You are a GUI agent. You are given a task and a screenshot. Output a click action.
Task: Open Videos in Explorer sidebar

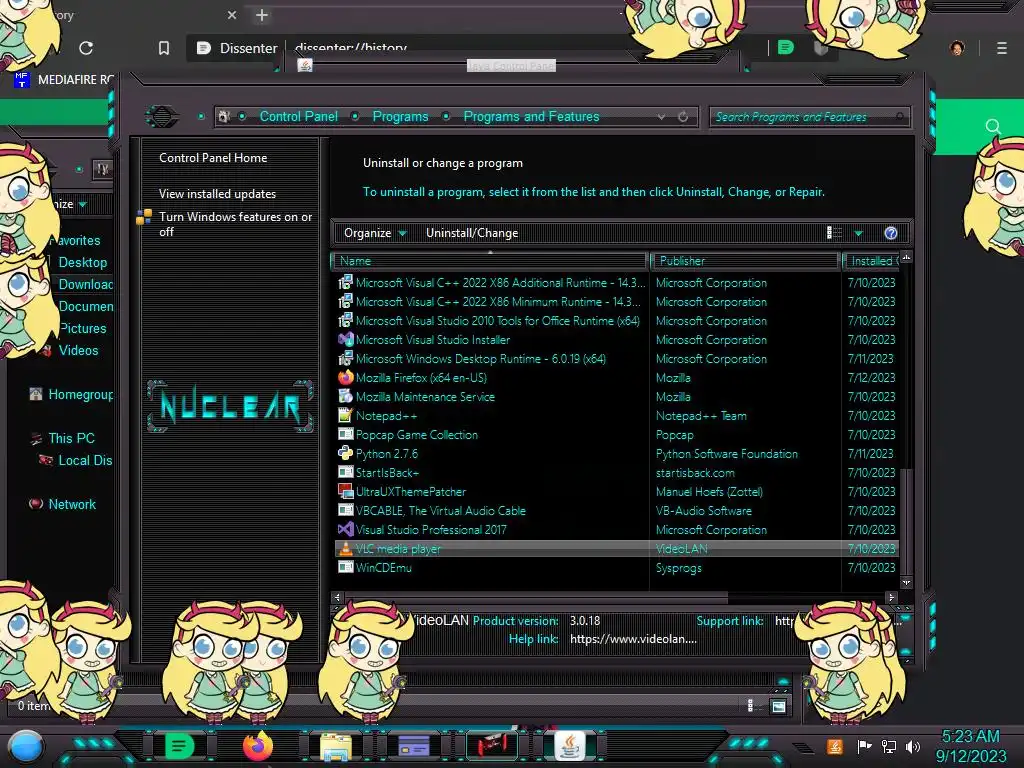78,350
